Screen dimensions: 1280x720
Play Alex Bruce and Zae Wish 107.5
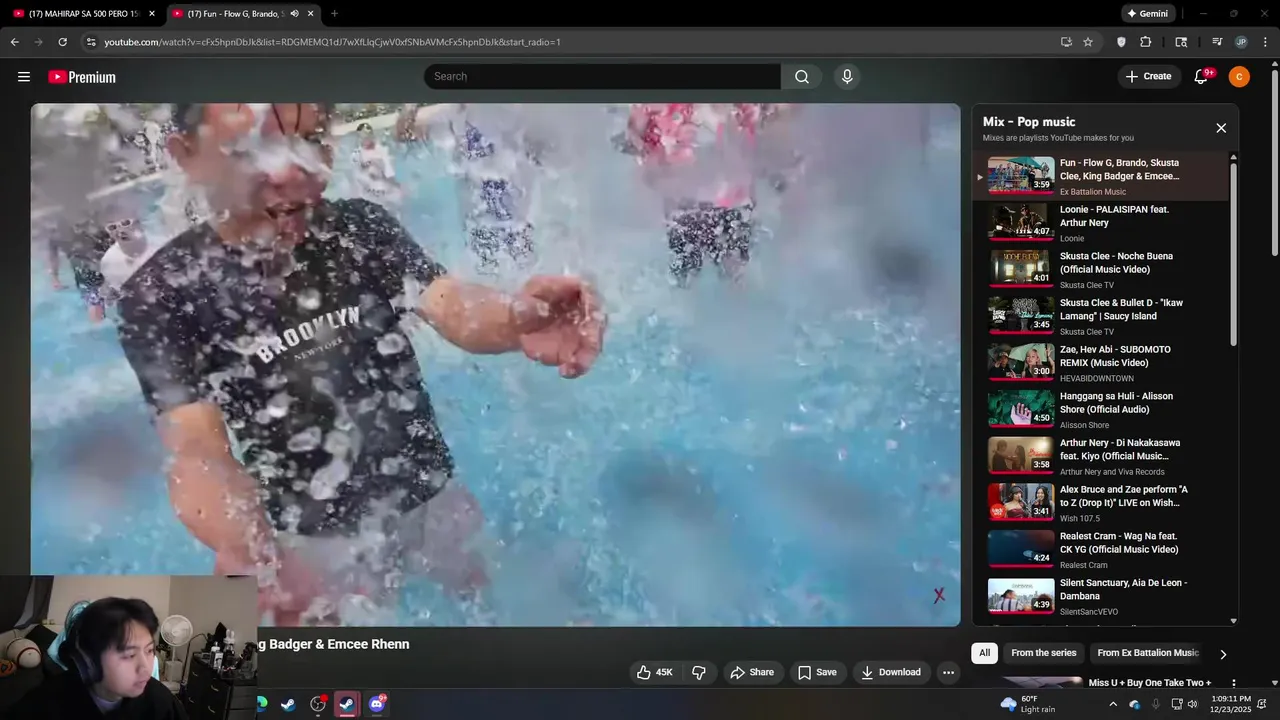[x=1100, y=504]
